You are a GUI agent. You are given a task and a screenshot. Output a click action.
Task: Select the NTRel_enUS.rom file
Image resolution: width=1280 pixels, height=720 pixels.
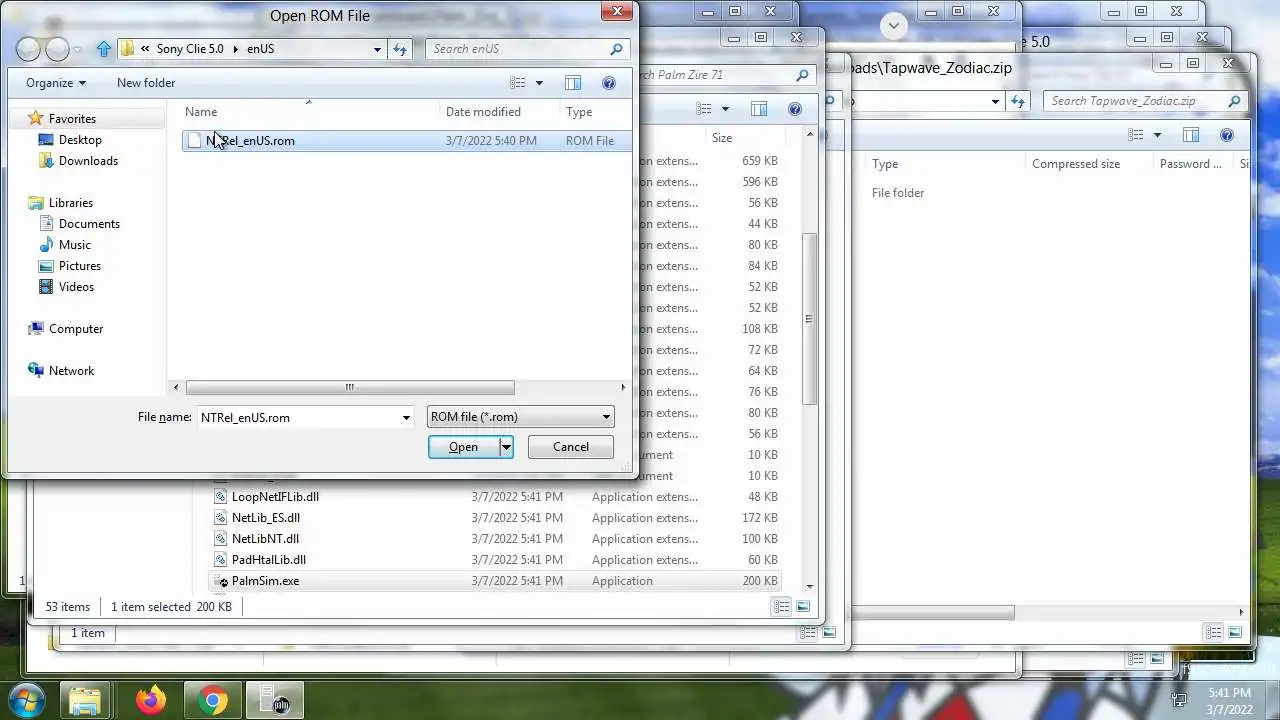click(406, 141)
